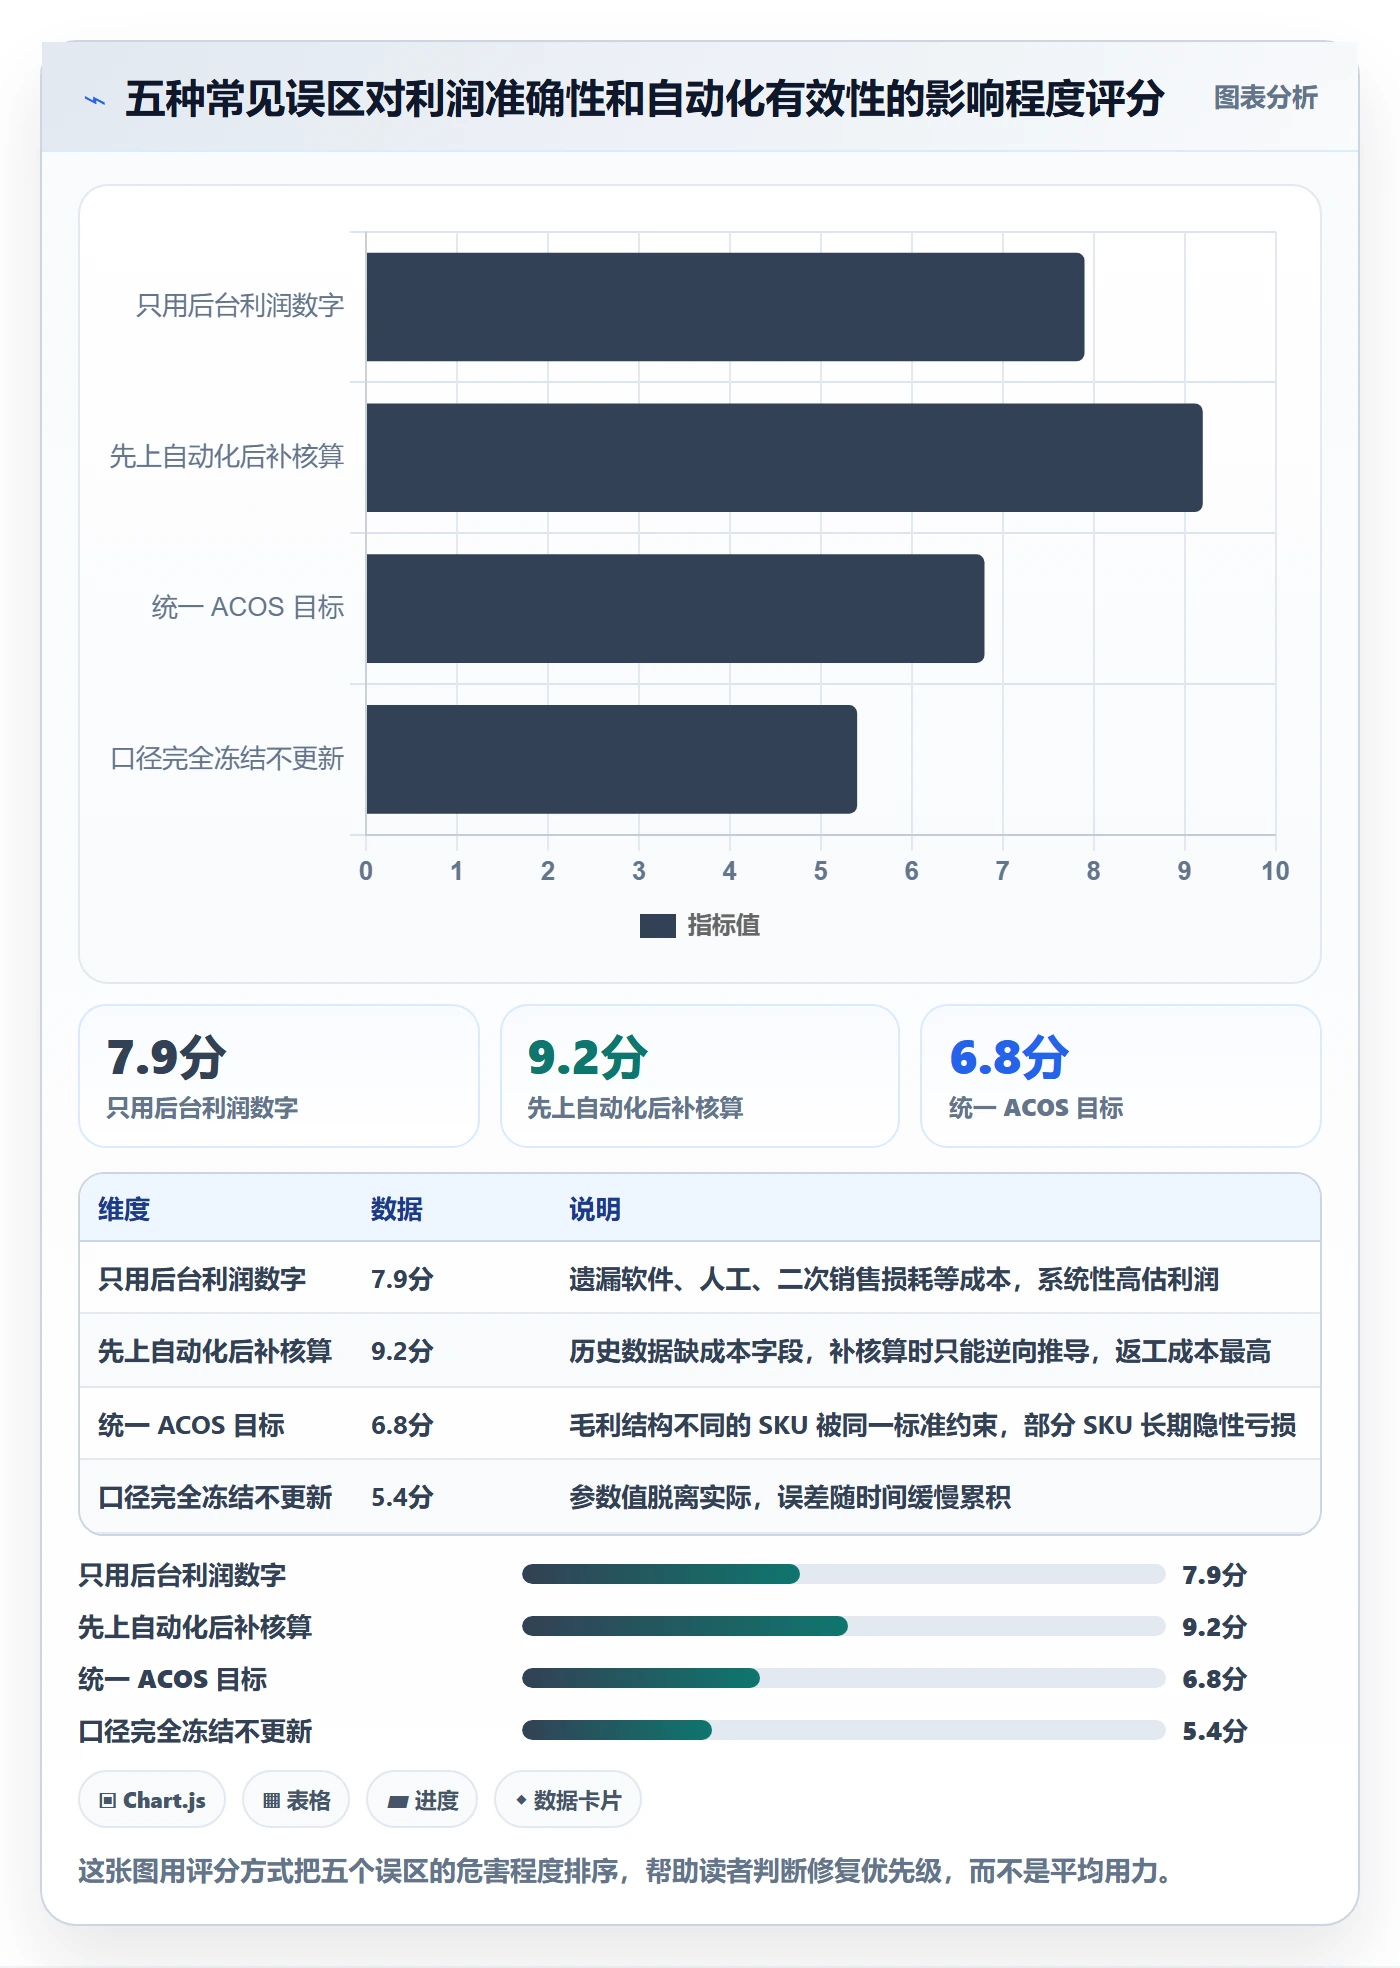This screenshot has height=1968, width=1400.
Task: Click the Chart.js tag chip
Action: pyautogui.click(x=152, y=1800)
